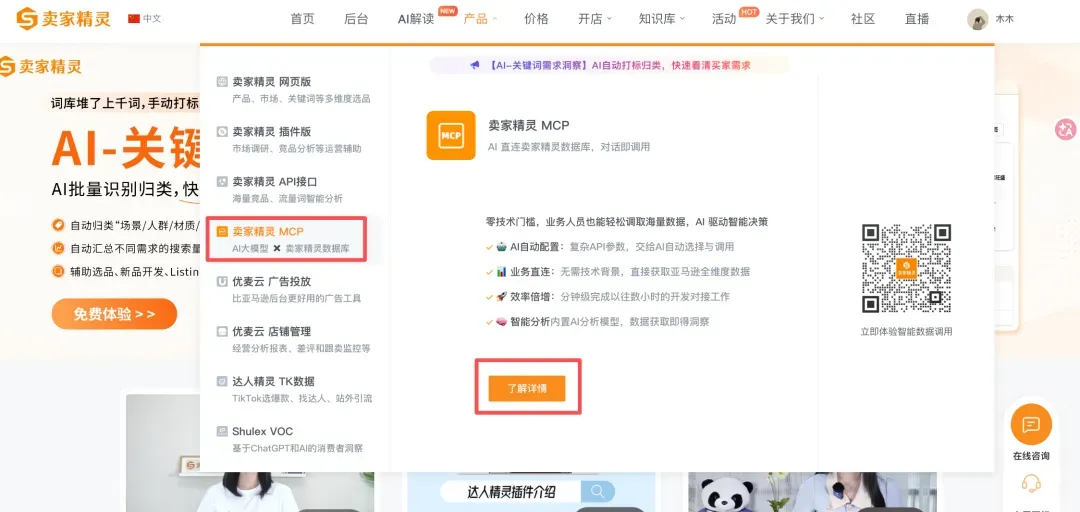Expand the 知识库 dropdown menu
The height and width of the screenshot is (512, 1080).
click(x=661, y=19)
